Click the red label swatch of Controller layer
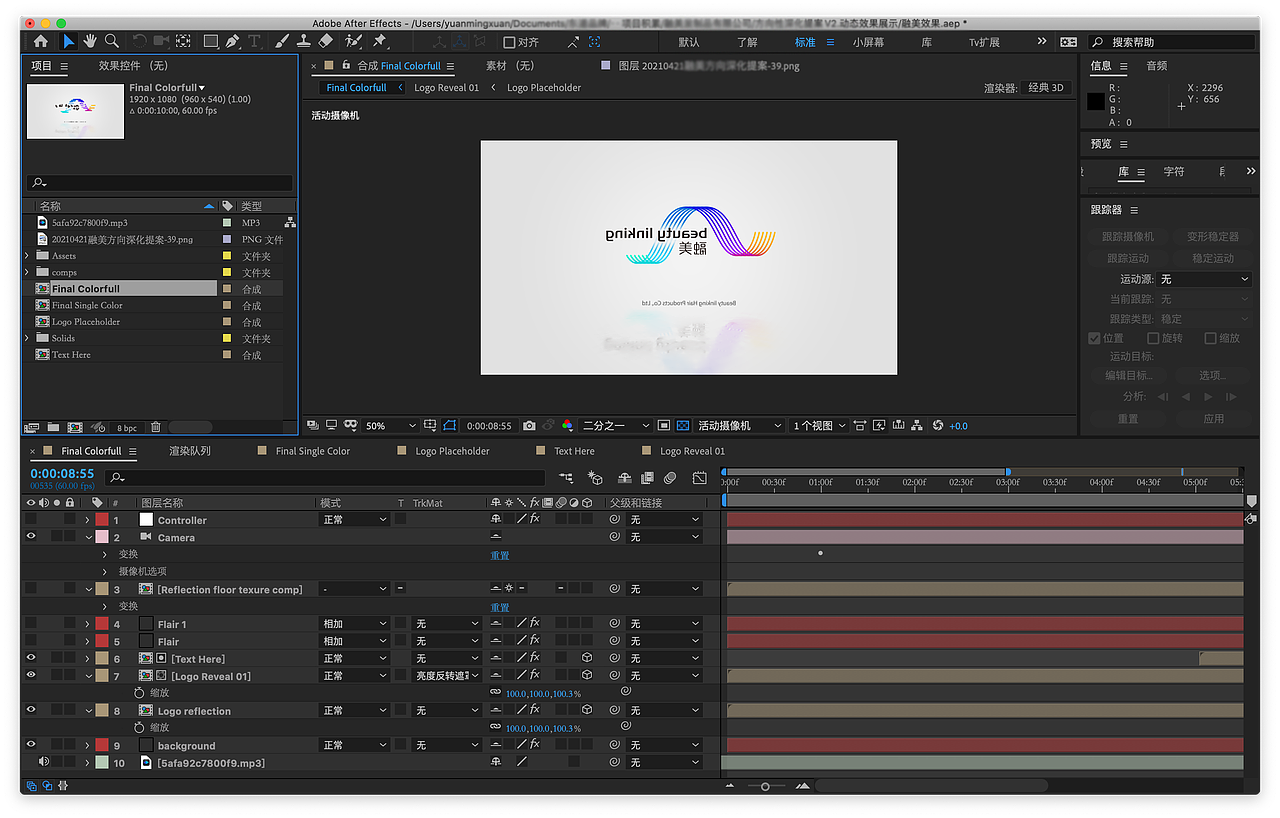This screenshot has width=1280, height=818. [101, 520]
